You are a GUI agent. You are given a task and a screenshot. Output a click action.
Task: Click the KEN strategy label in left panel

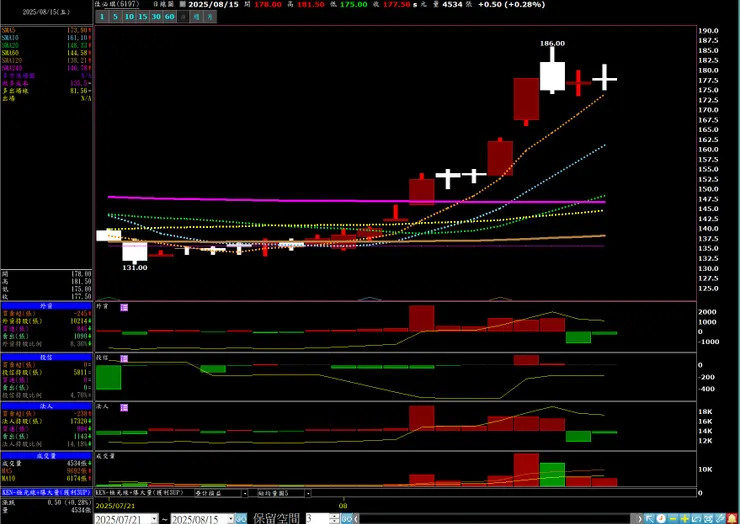click(x=46, y=492)
